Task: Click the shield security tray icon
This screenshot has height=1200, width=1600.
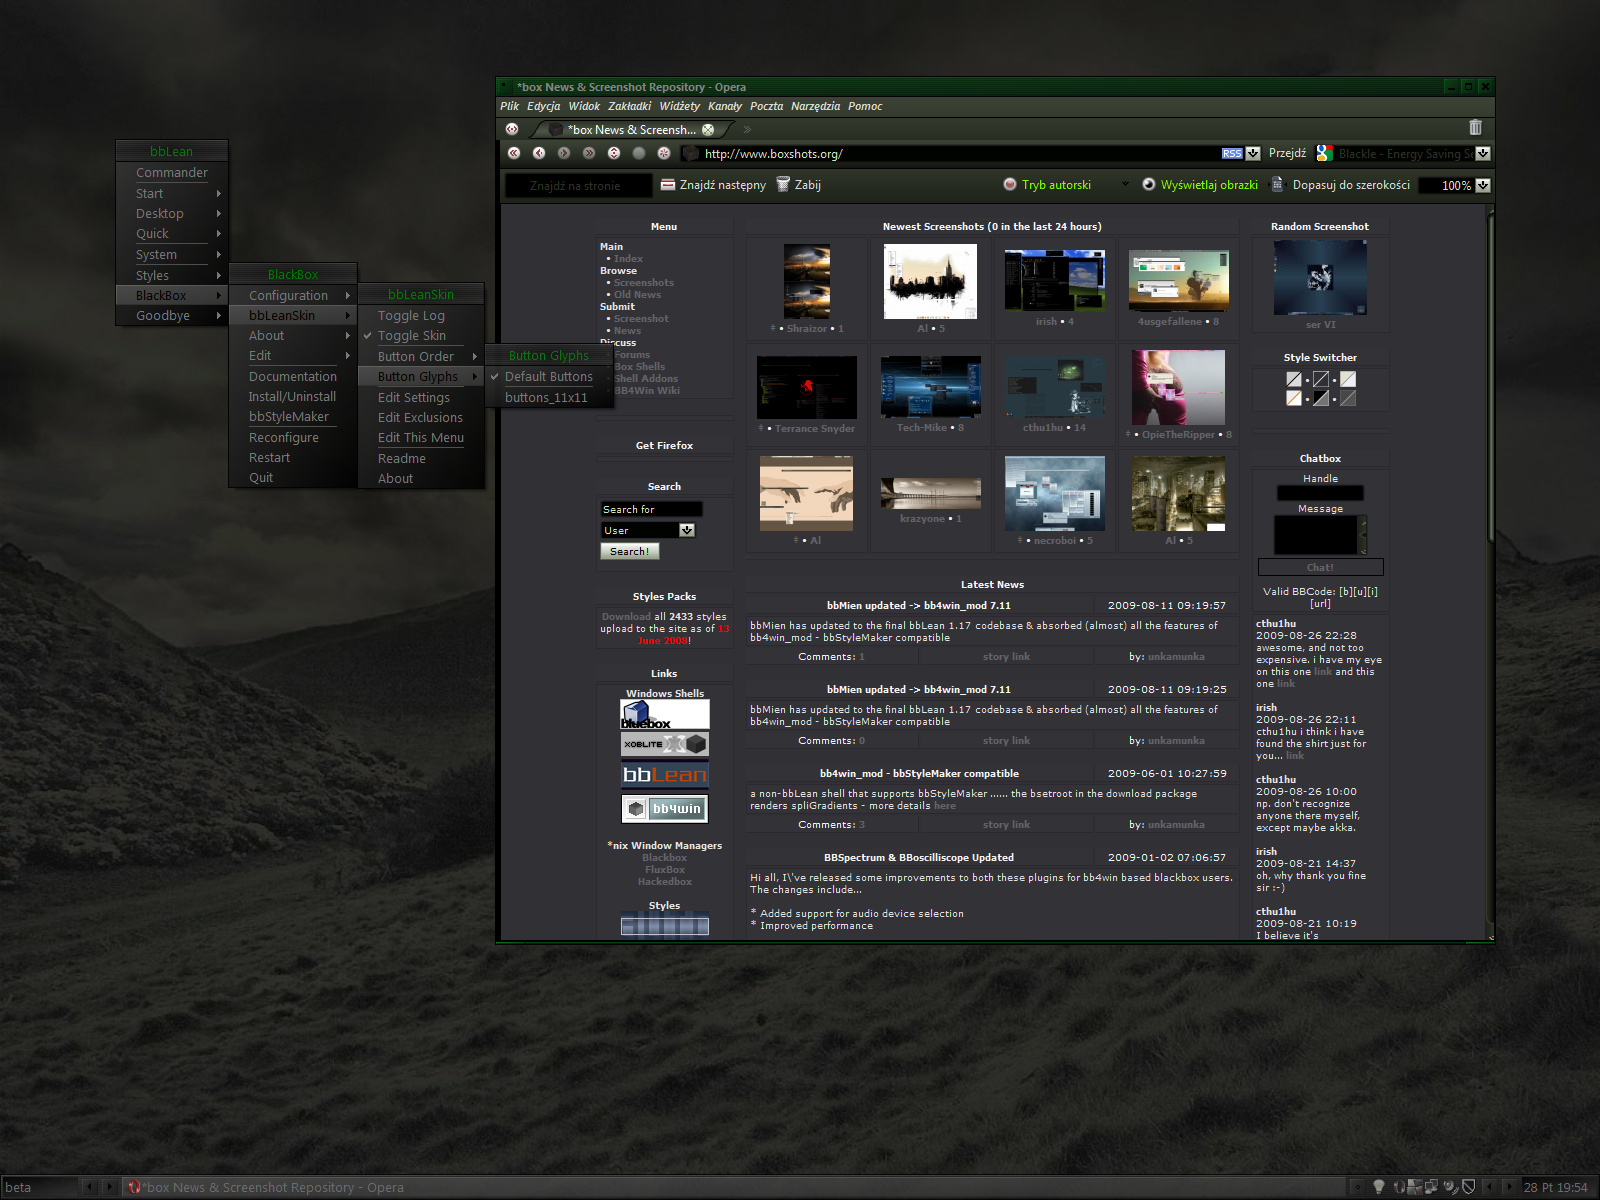Action: [x=1469, y=1187]
